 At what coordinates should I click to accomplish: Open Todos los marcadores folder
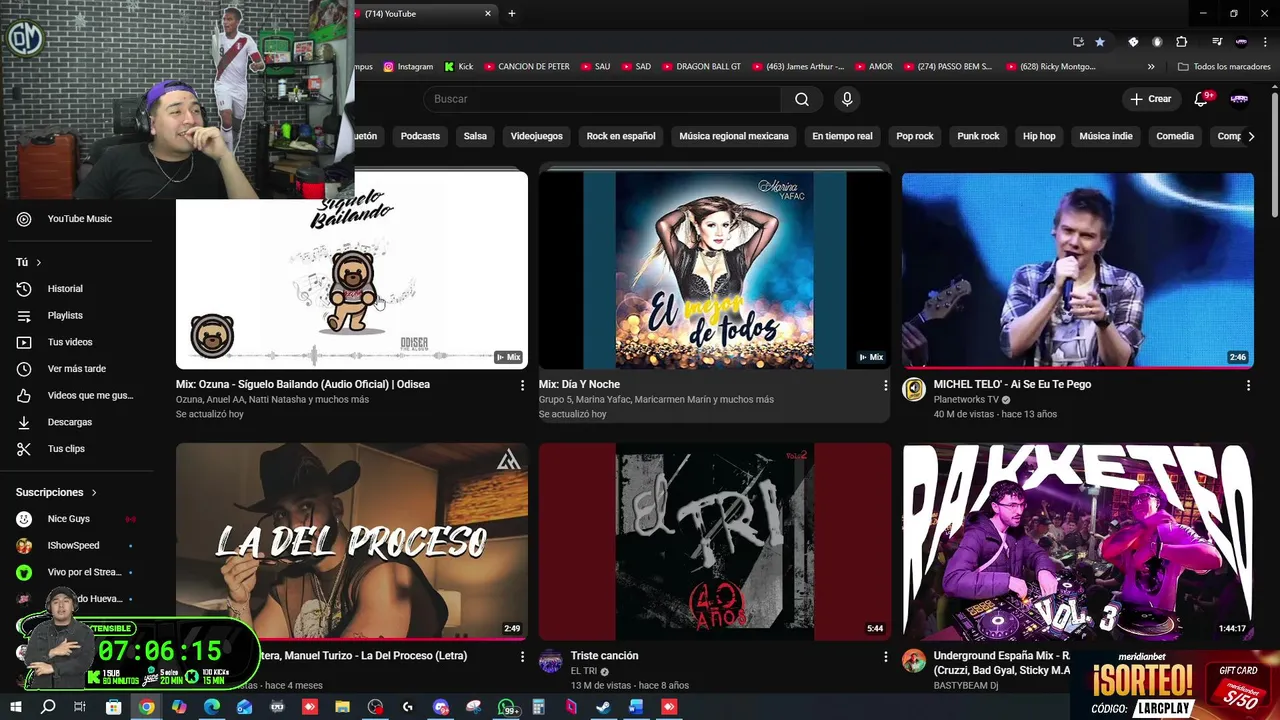[1224, 67]
